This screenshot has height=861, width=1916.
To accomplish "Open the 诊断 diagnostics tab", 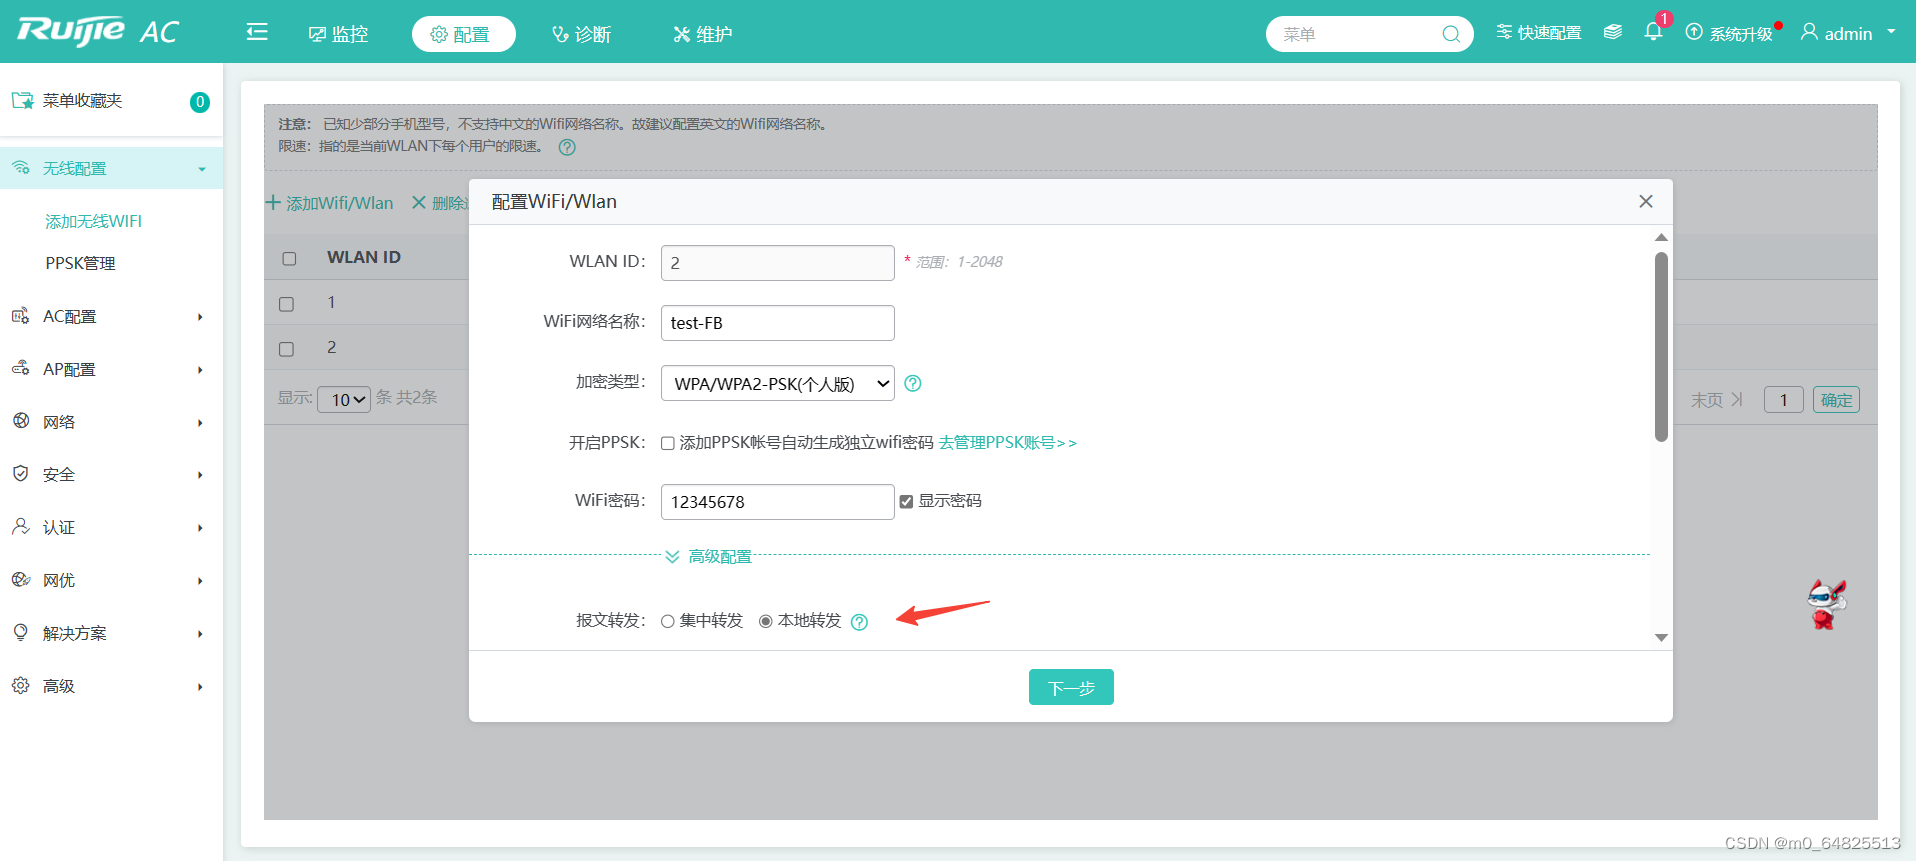I will (581, 34).
